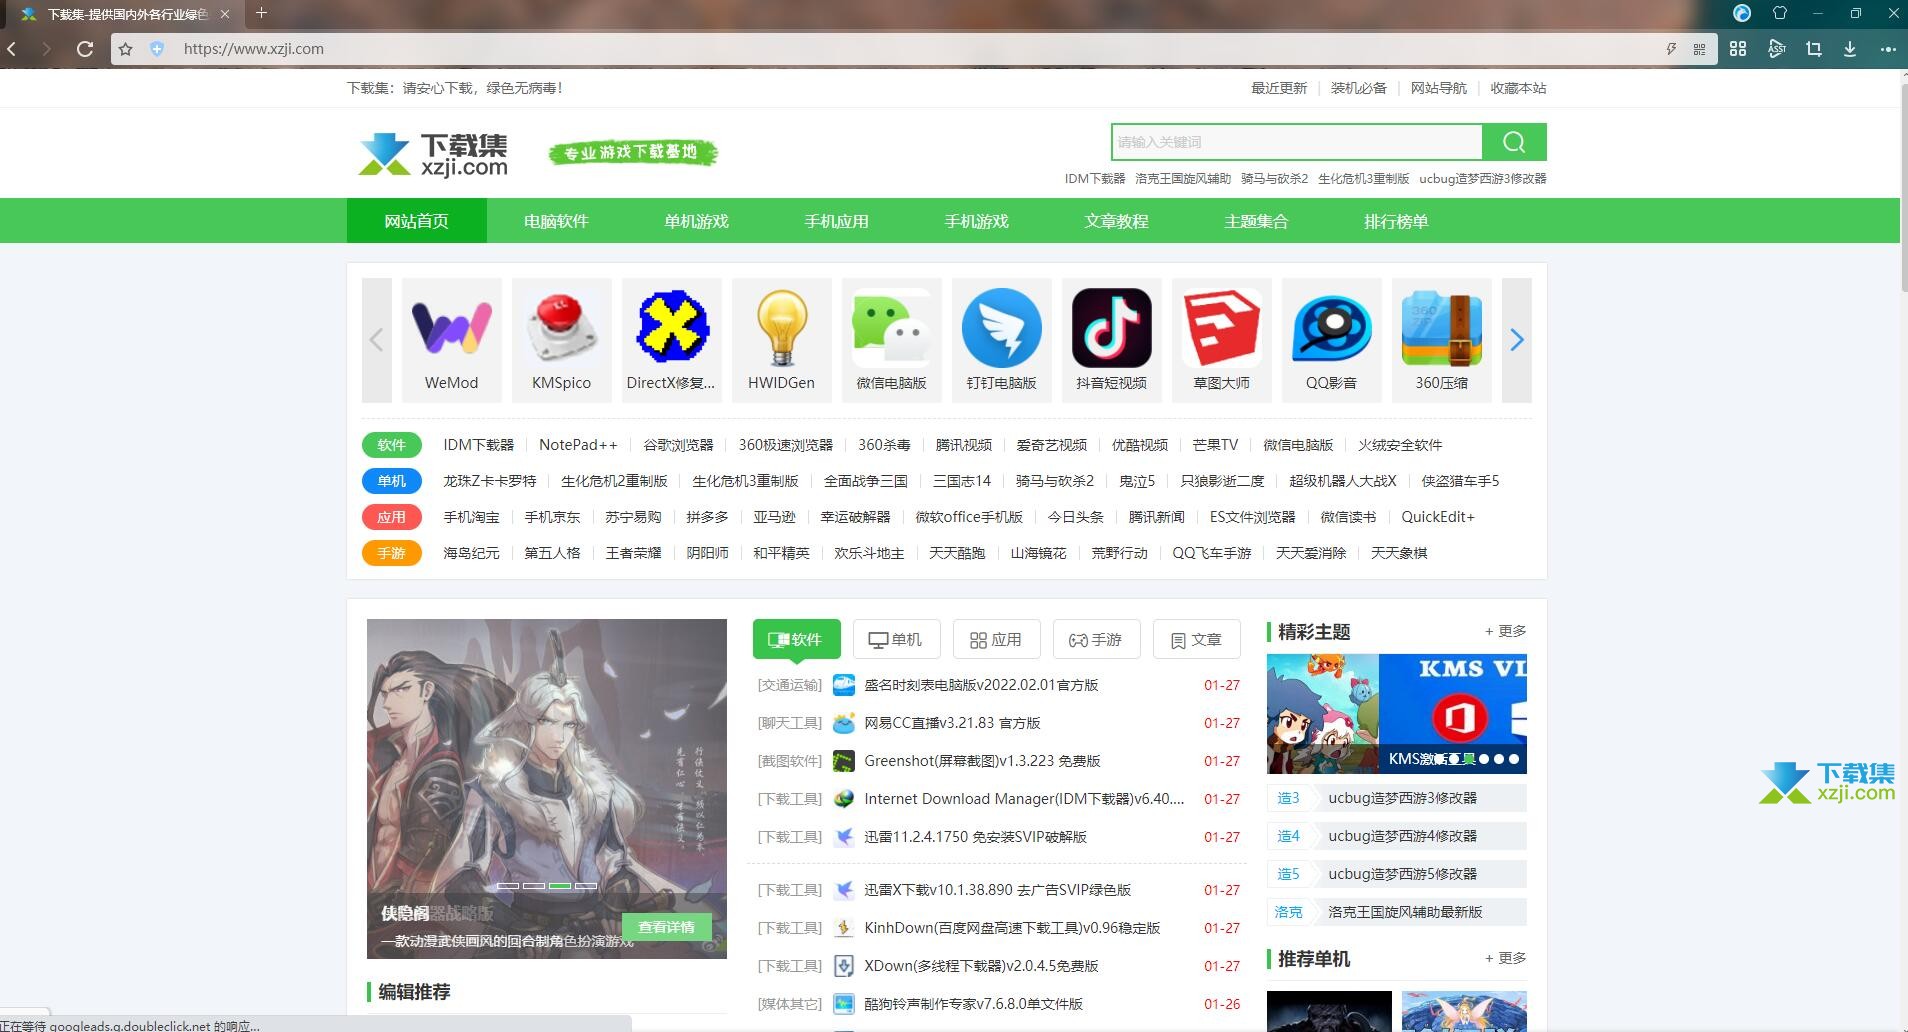Viewport: 1908px width, 1032px height.
Task: Open the browser extensions grid icon
Action: point(1738,49)
